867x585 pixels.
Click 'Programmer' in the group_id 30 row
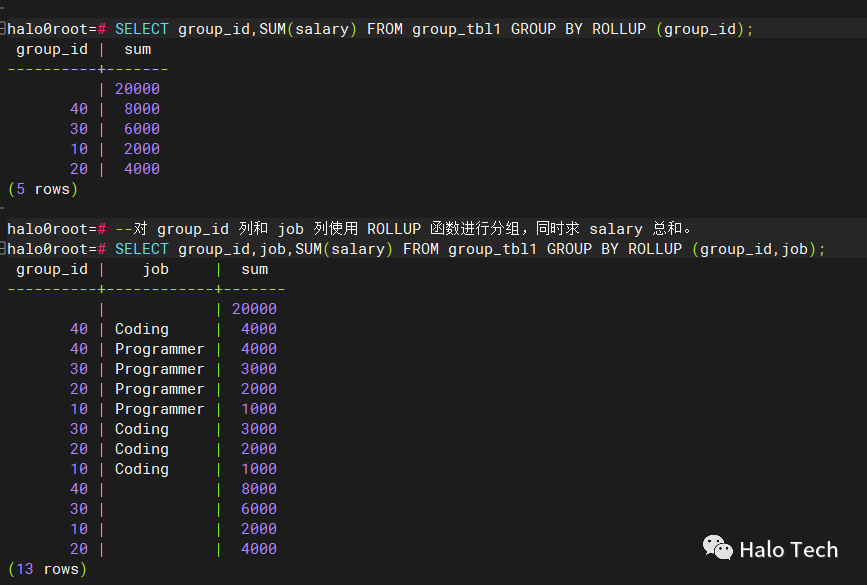159,369
